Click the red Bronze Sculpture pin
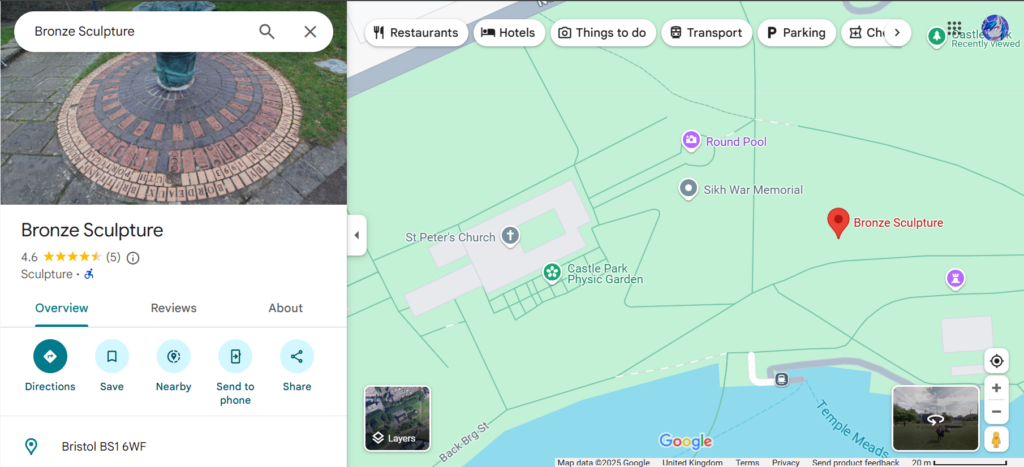 pos(838,223)
